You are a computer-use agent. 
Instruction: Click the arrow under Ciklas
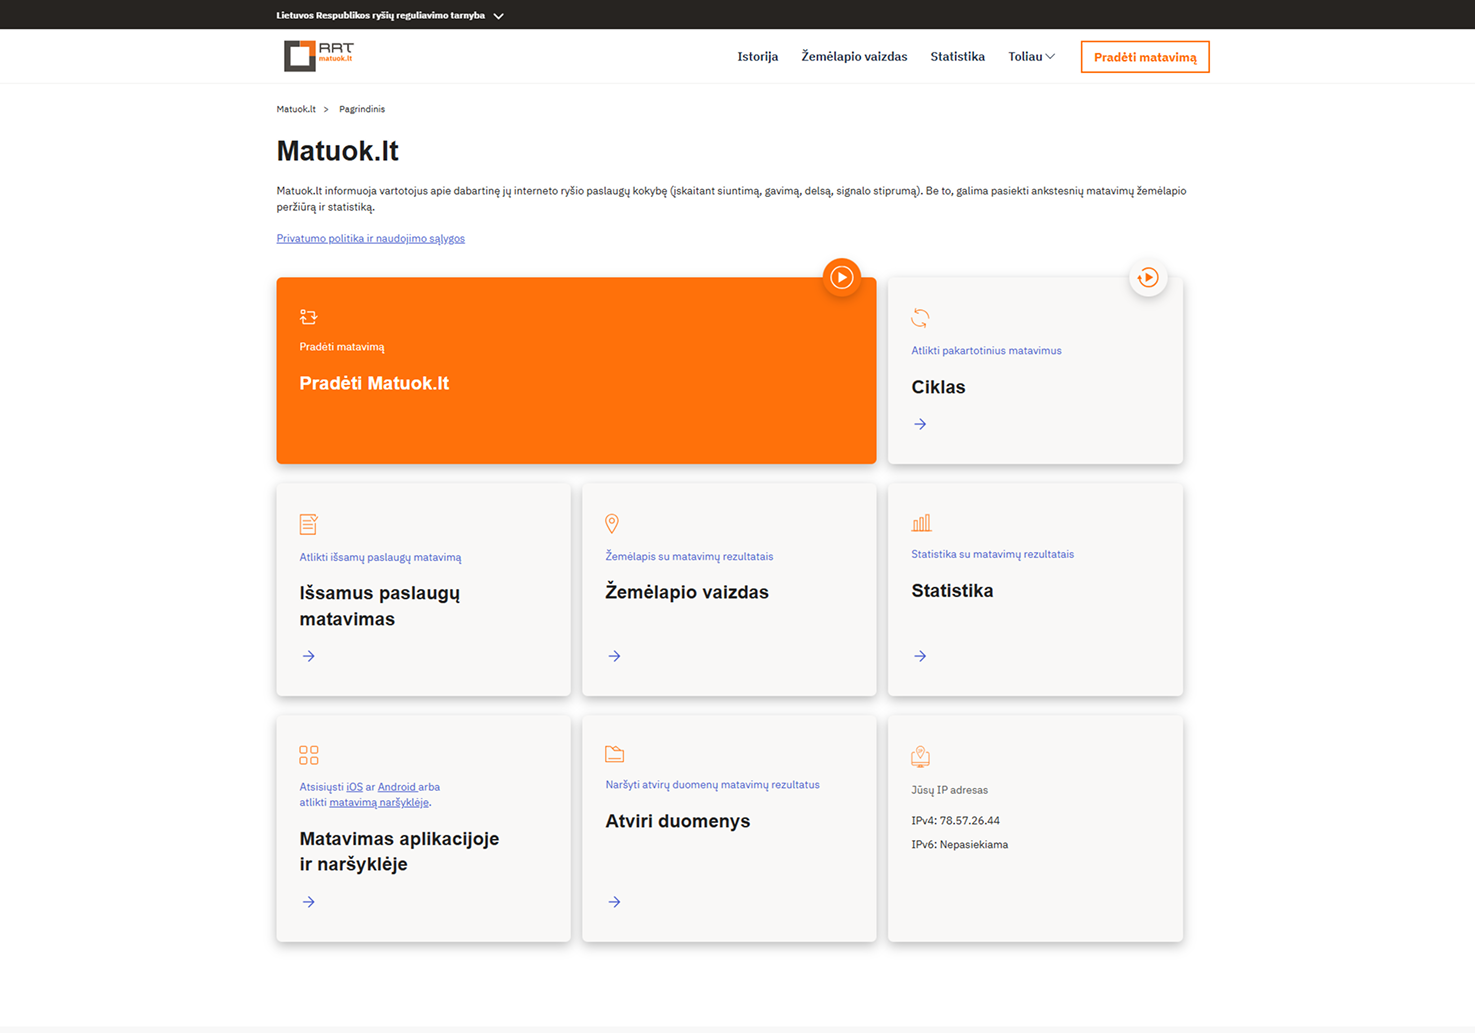click(x=920, y=424)
